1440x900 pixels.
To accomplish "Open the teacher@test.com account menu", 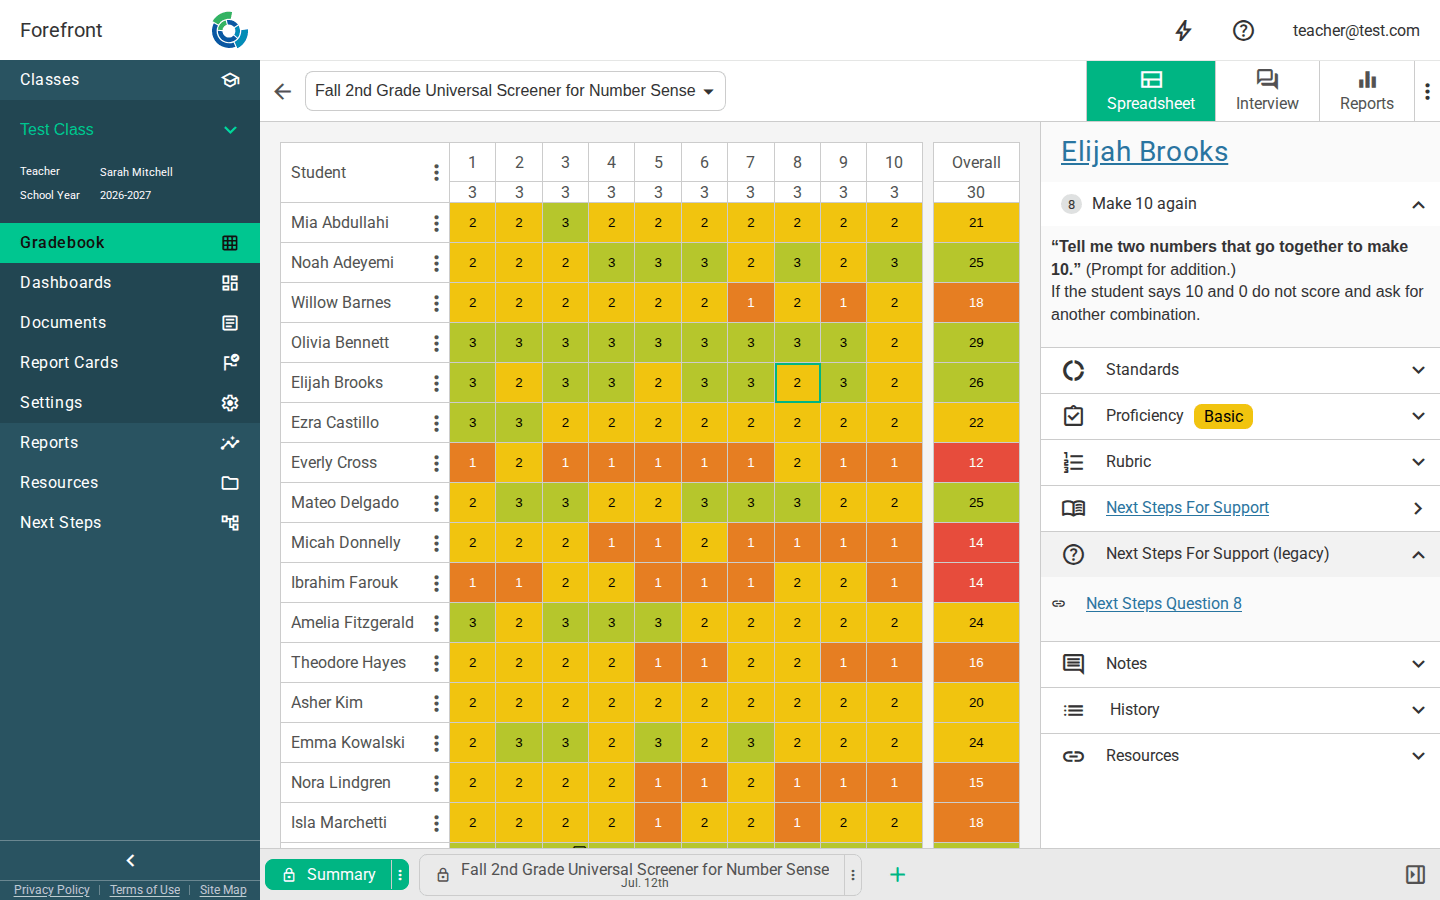I will click(1356, 31).
